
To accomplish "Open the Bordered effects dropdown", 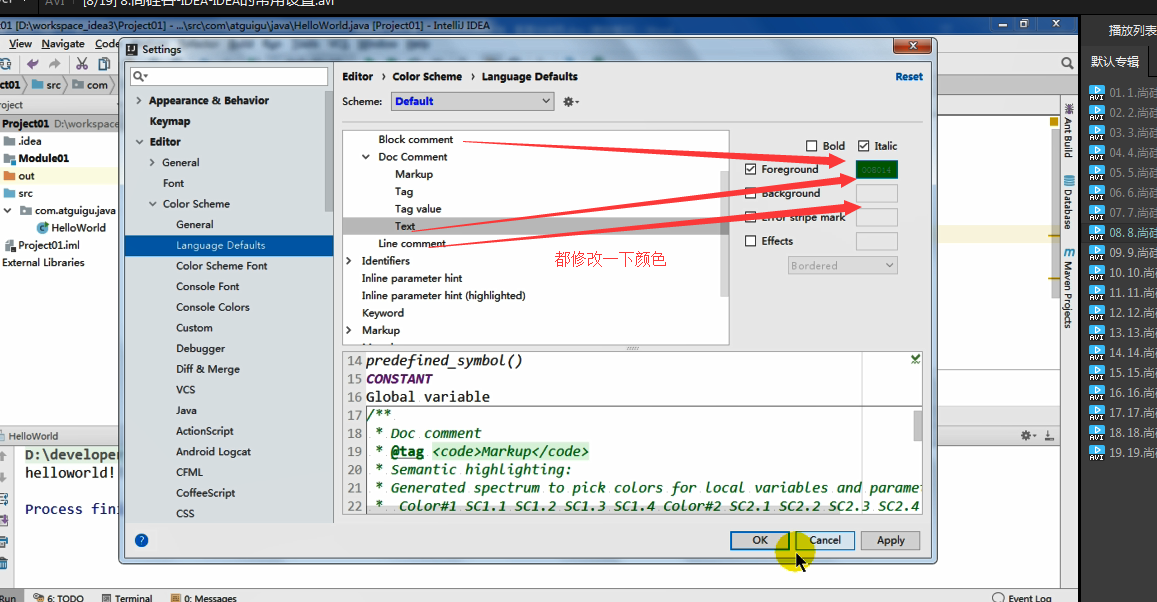I will click(x=843, y=266).
